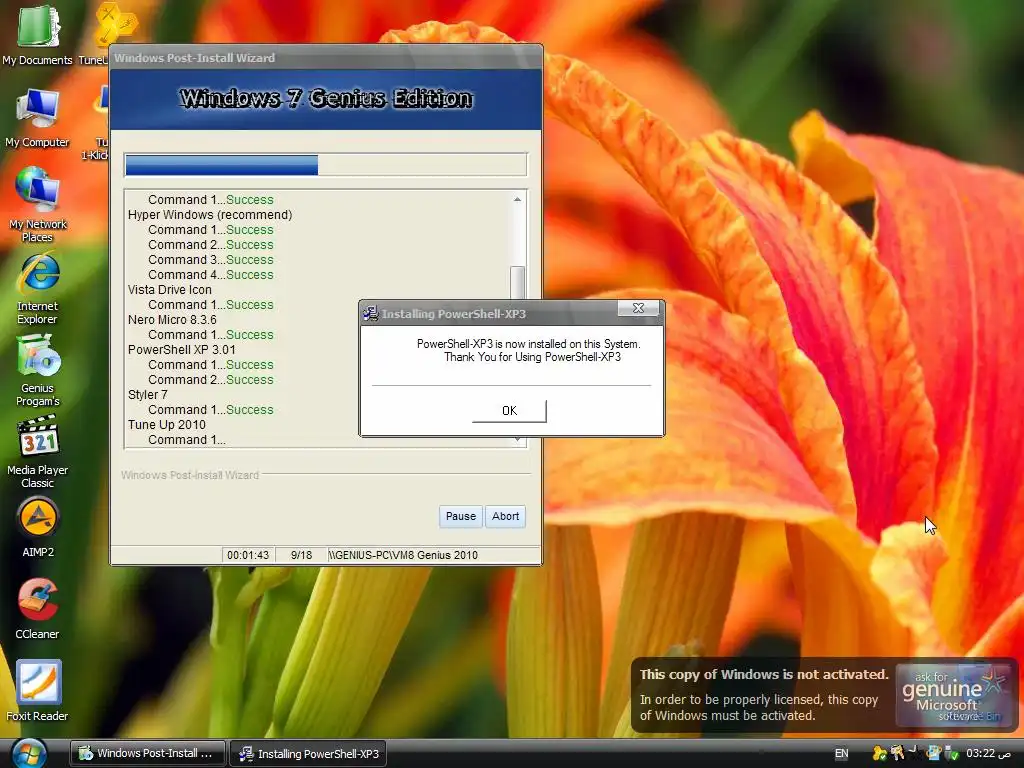Select the PowerShell XP 3.01 log entry
1024x768 pixels.
click(182, 349)
